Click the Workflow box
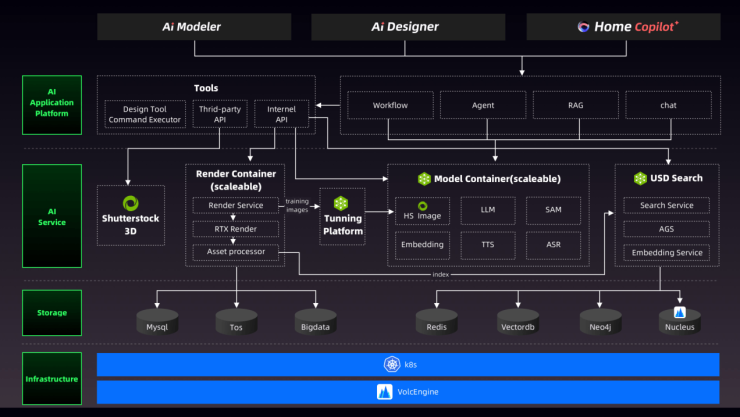The height and width of the screenshot is (417, 740). [390, 105]
